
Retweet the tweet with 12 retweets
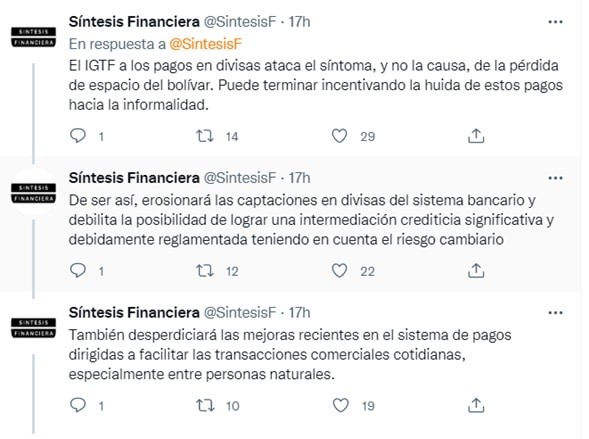pyautogui.click(x=205, y=270)
